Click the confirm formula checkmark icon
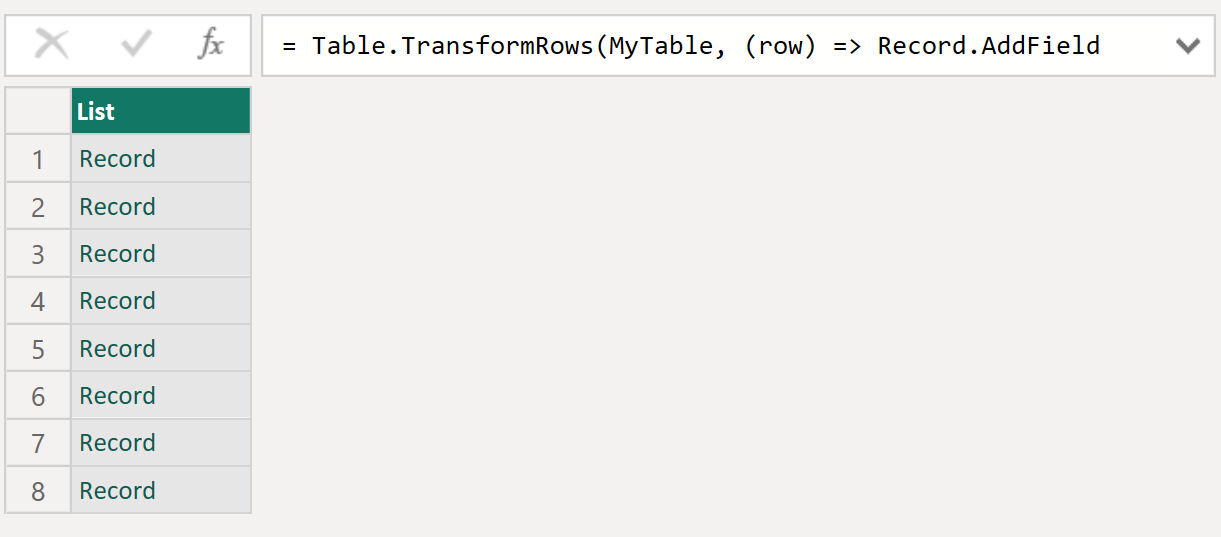The width and height of the screenshot is (1221, 537). (x=135, y=45)
